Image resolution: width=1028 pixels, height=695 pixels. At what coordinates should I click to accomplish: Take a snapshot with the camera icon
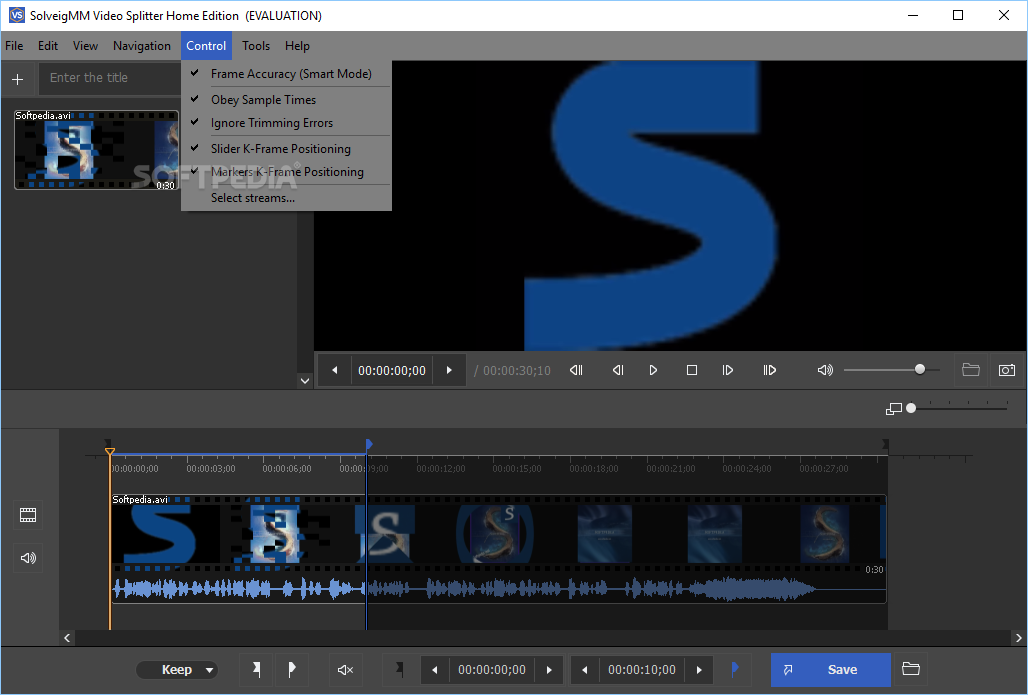point(1007,370)
